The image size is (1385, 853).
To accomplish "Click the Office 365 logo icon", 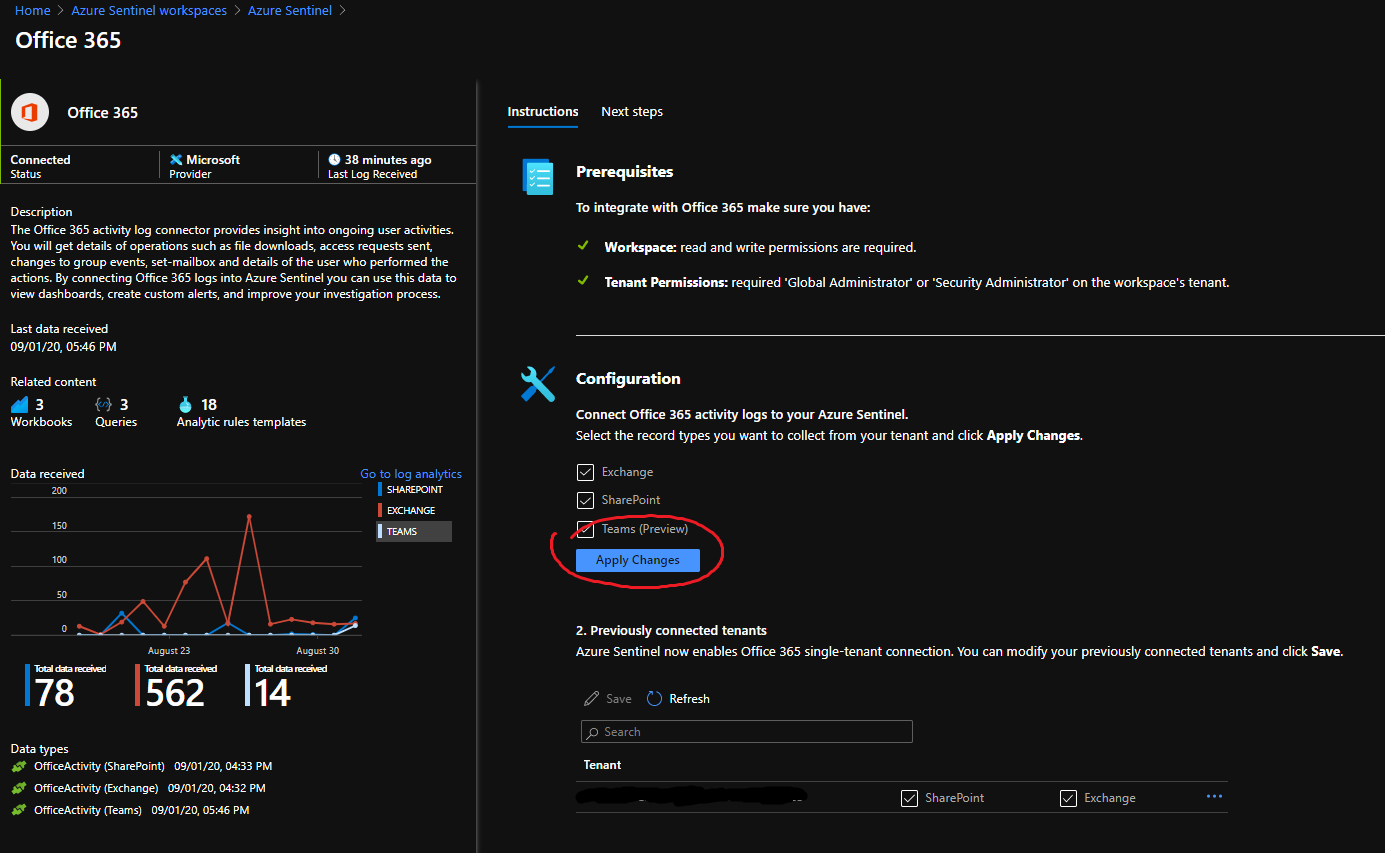I will tap(30, 112).
